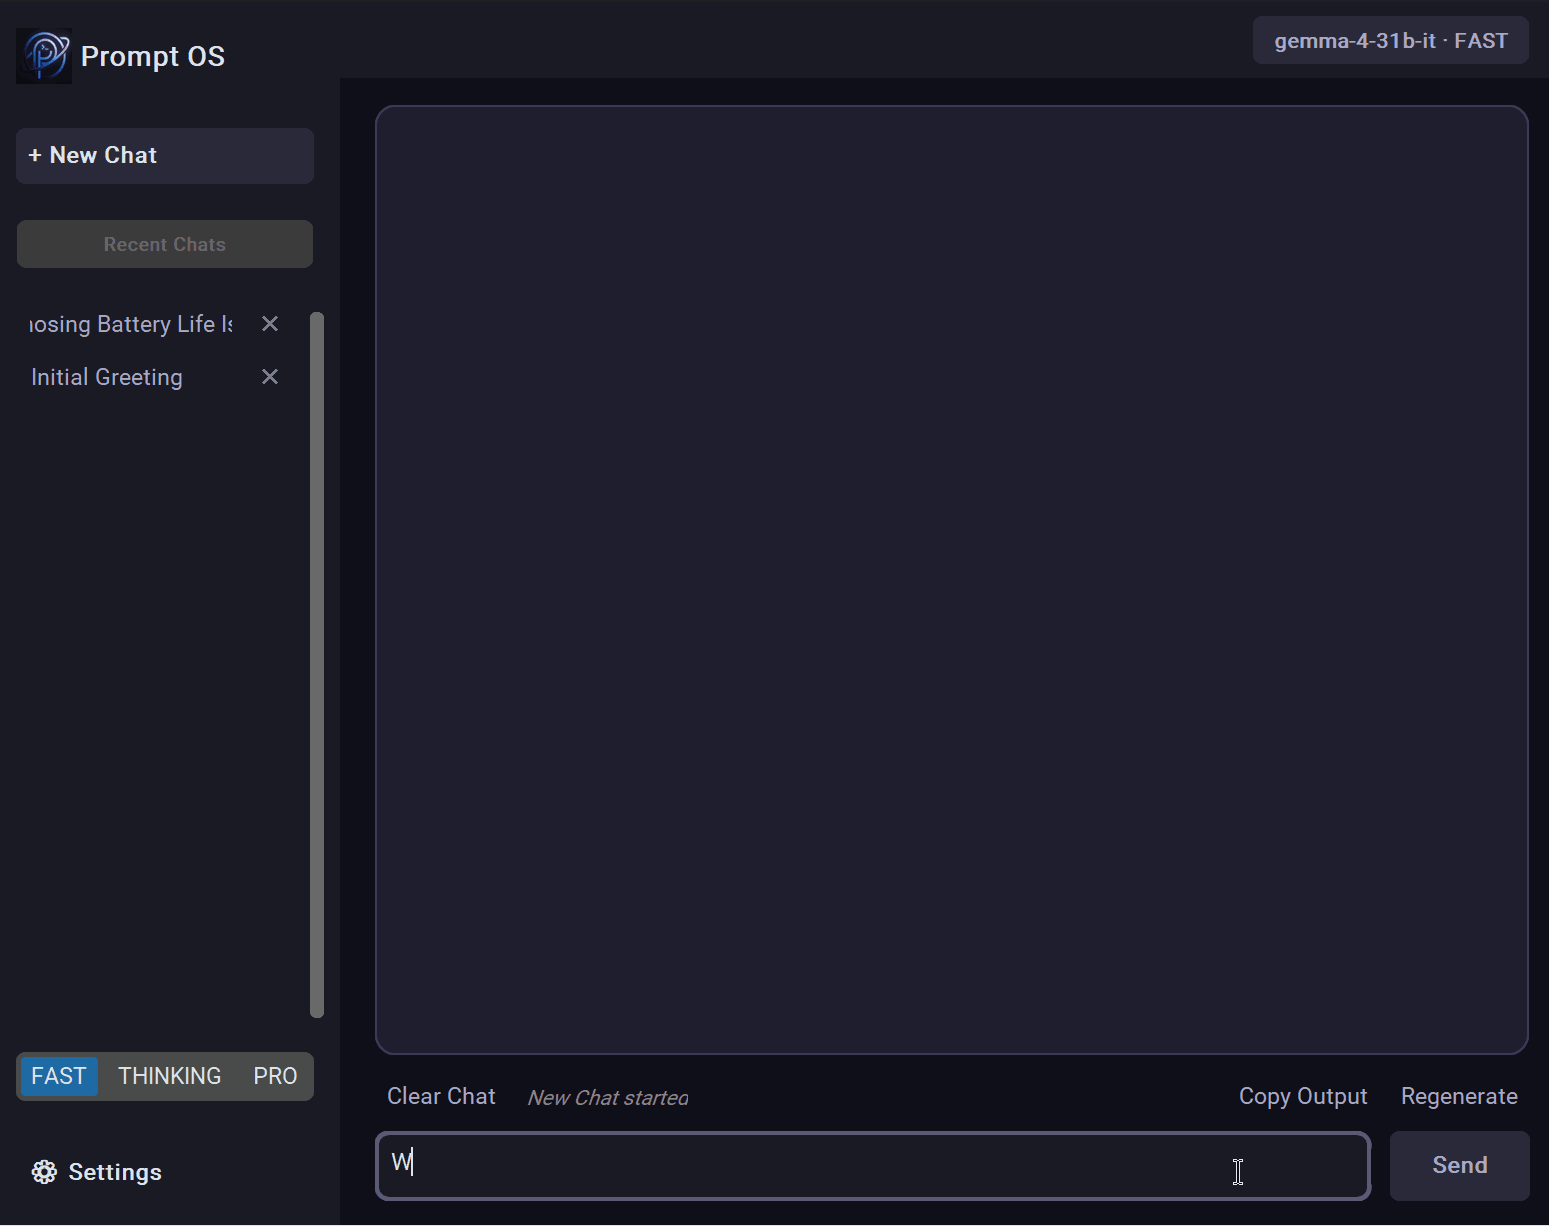This screenshot has height=1226, width=1549.
Task: Click the gemma-4-31b-it FAST model badge
Action: coord(1390,40)
